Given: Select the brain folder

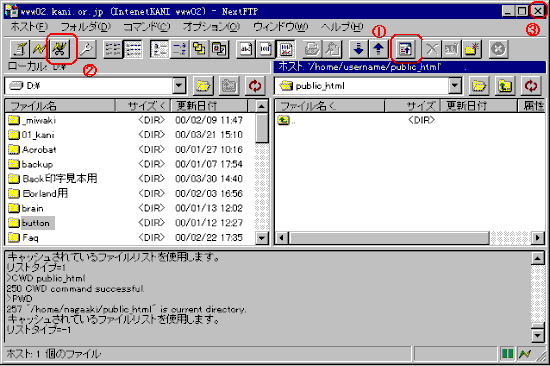Looking at the screenshot, I should (26, 208).
